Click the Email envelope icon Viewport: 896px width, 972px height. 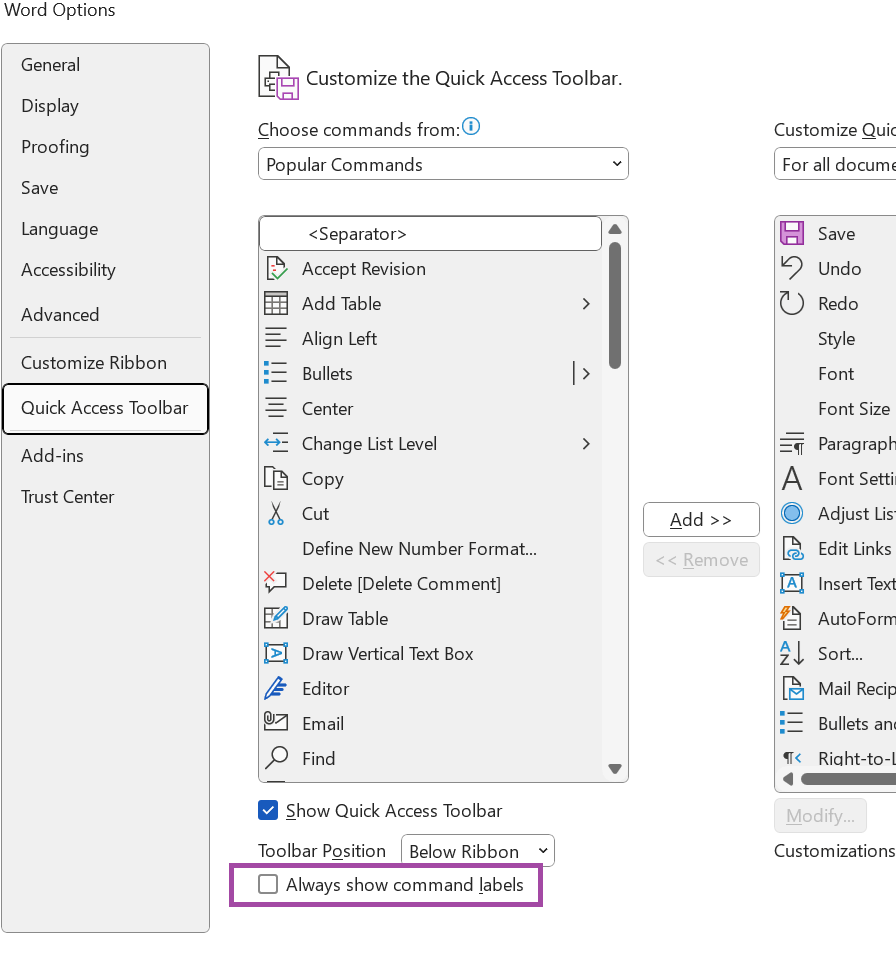[x=276, y=723]
